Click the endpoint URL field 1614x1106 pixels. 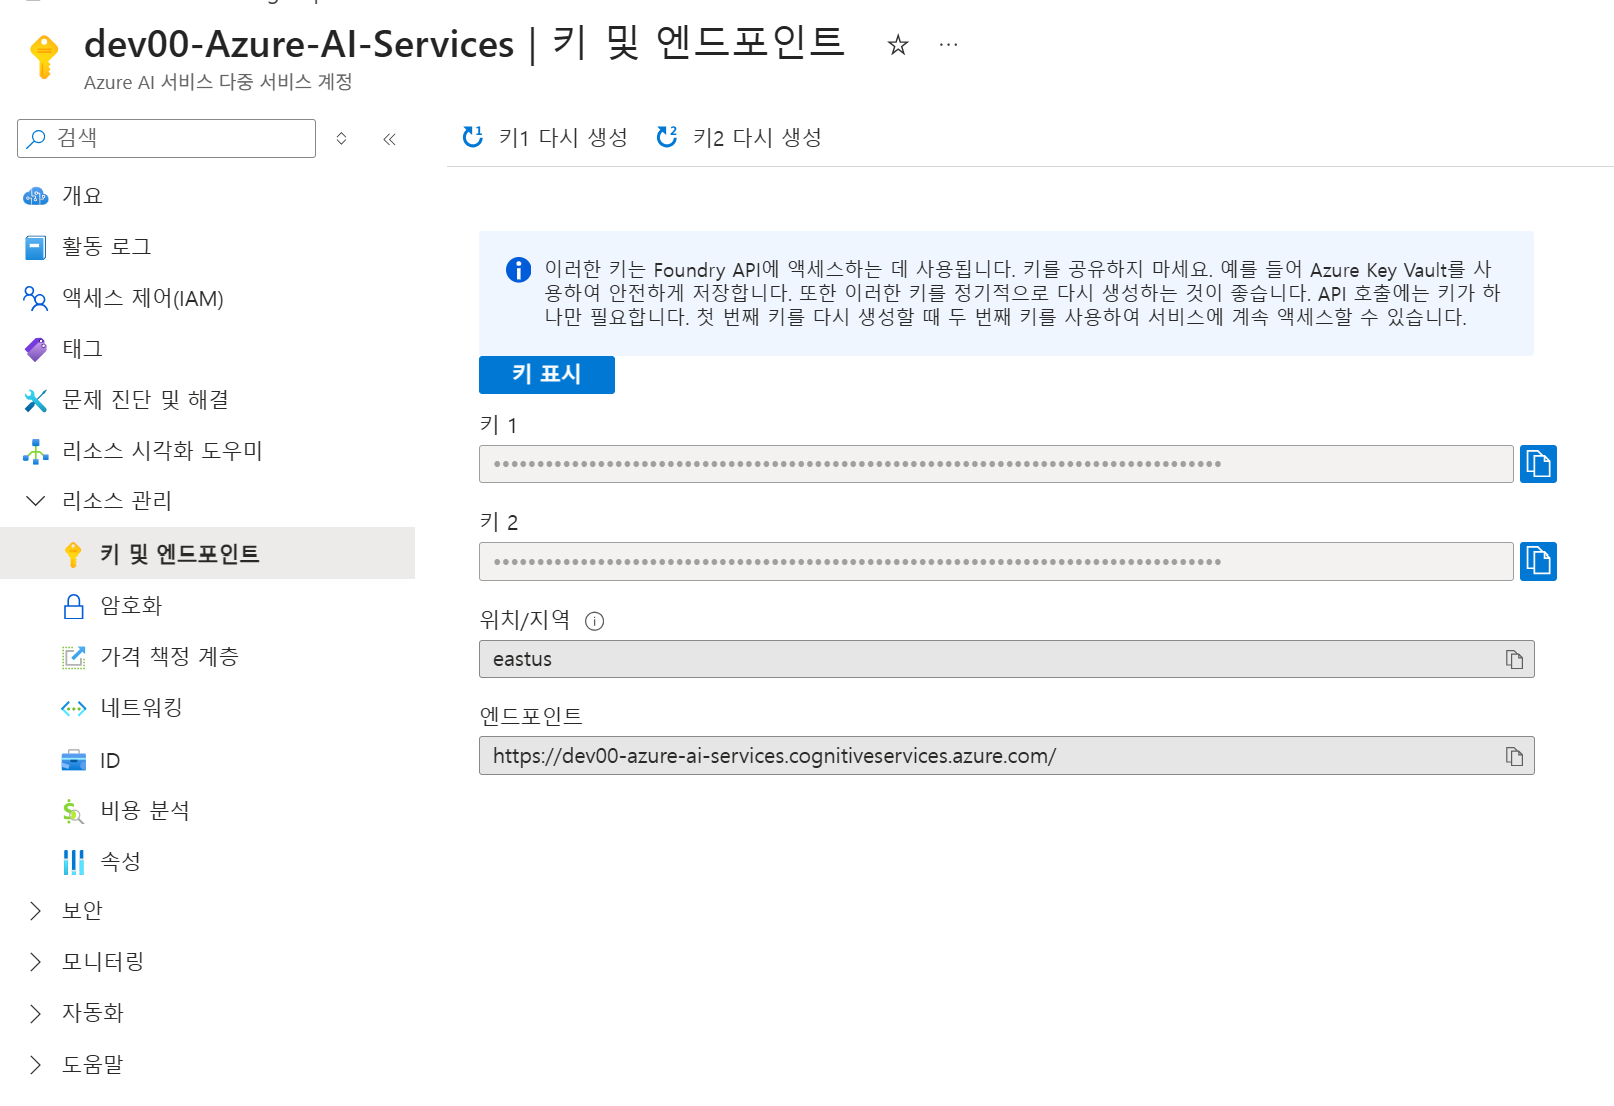tap(1006, 756)
